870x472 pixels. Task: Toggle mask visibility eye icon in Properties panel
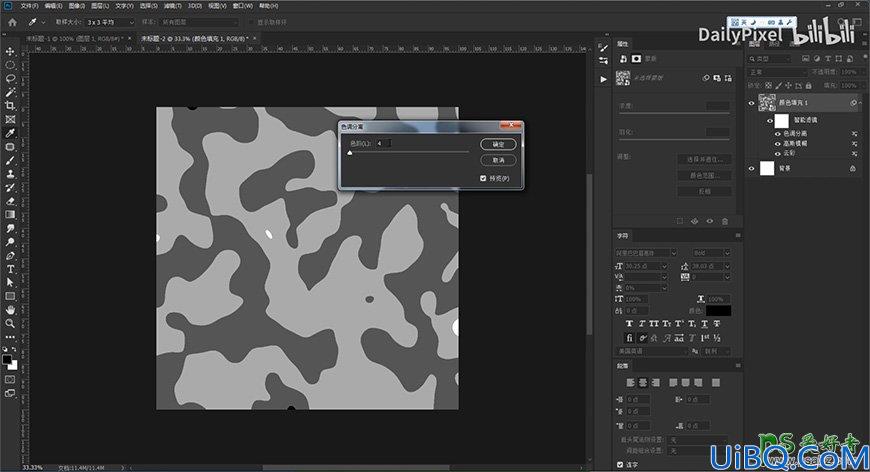(710, 221)
